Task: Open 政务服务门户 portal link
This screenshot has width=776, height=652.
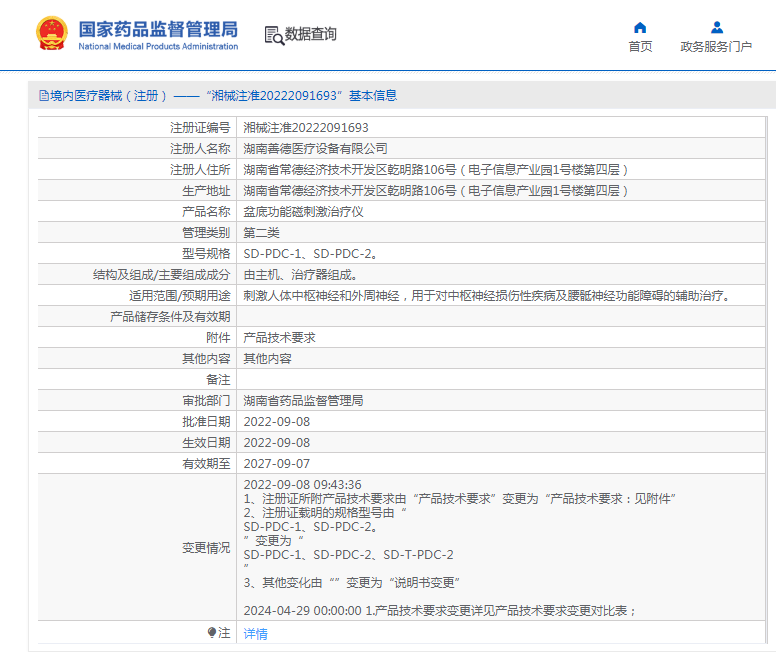Action: click(x=716, y=47)
